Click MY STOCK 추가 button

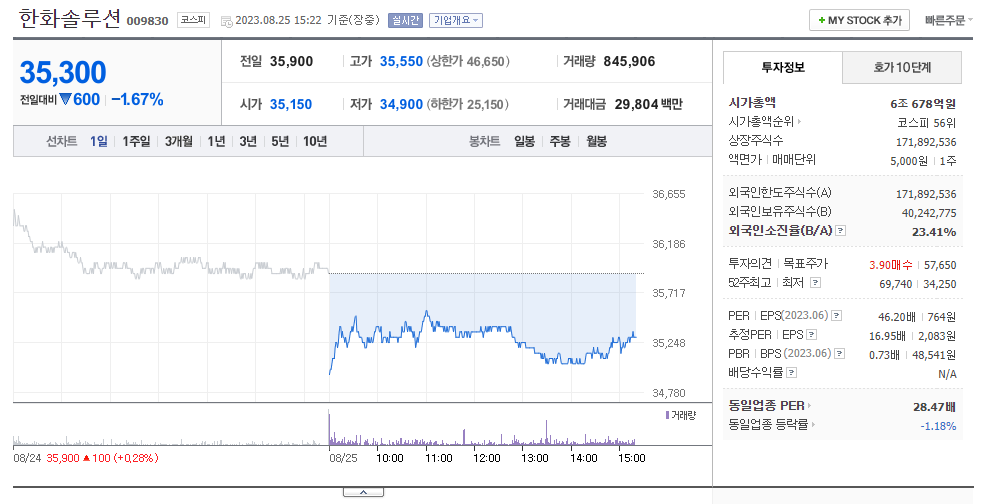pos(860,20)
